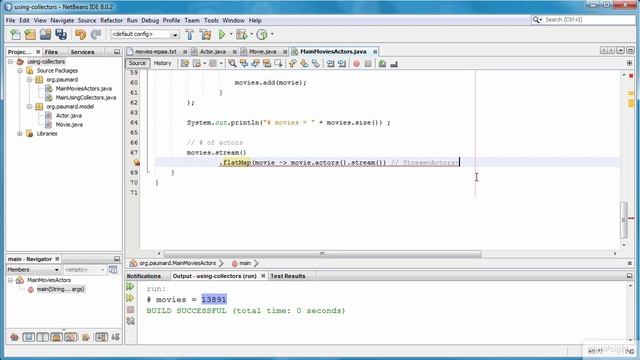Image resolution: width=640 pixels, height=360 pixels.
Task: Switch to the Test Results tab
Action: [288, 276]
